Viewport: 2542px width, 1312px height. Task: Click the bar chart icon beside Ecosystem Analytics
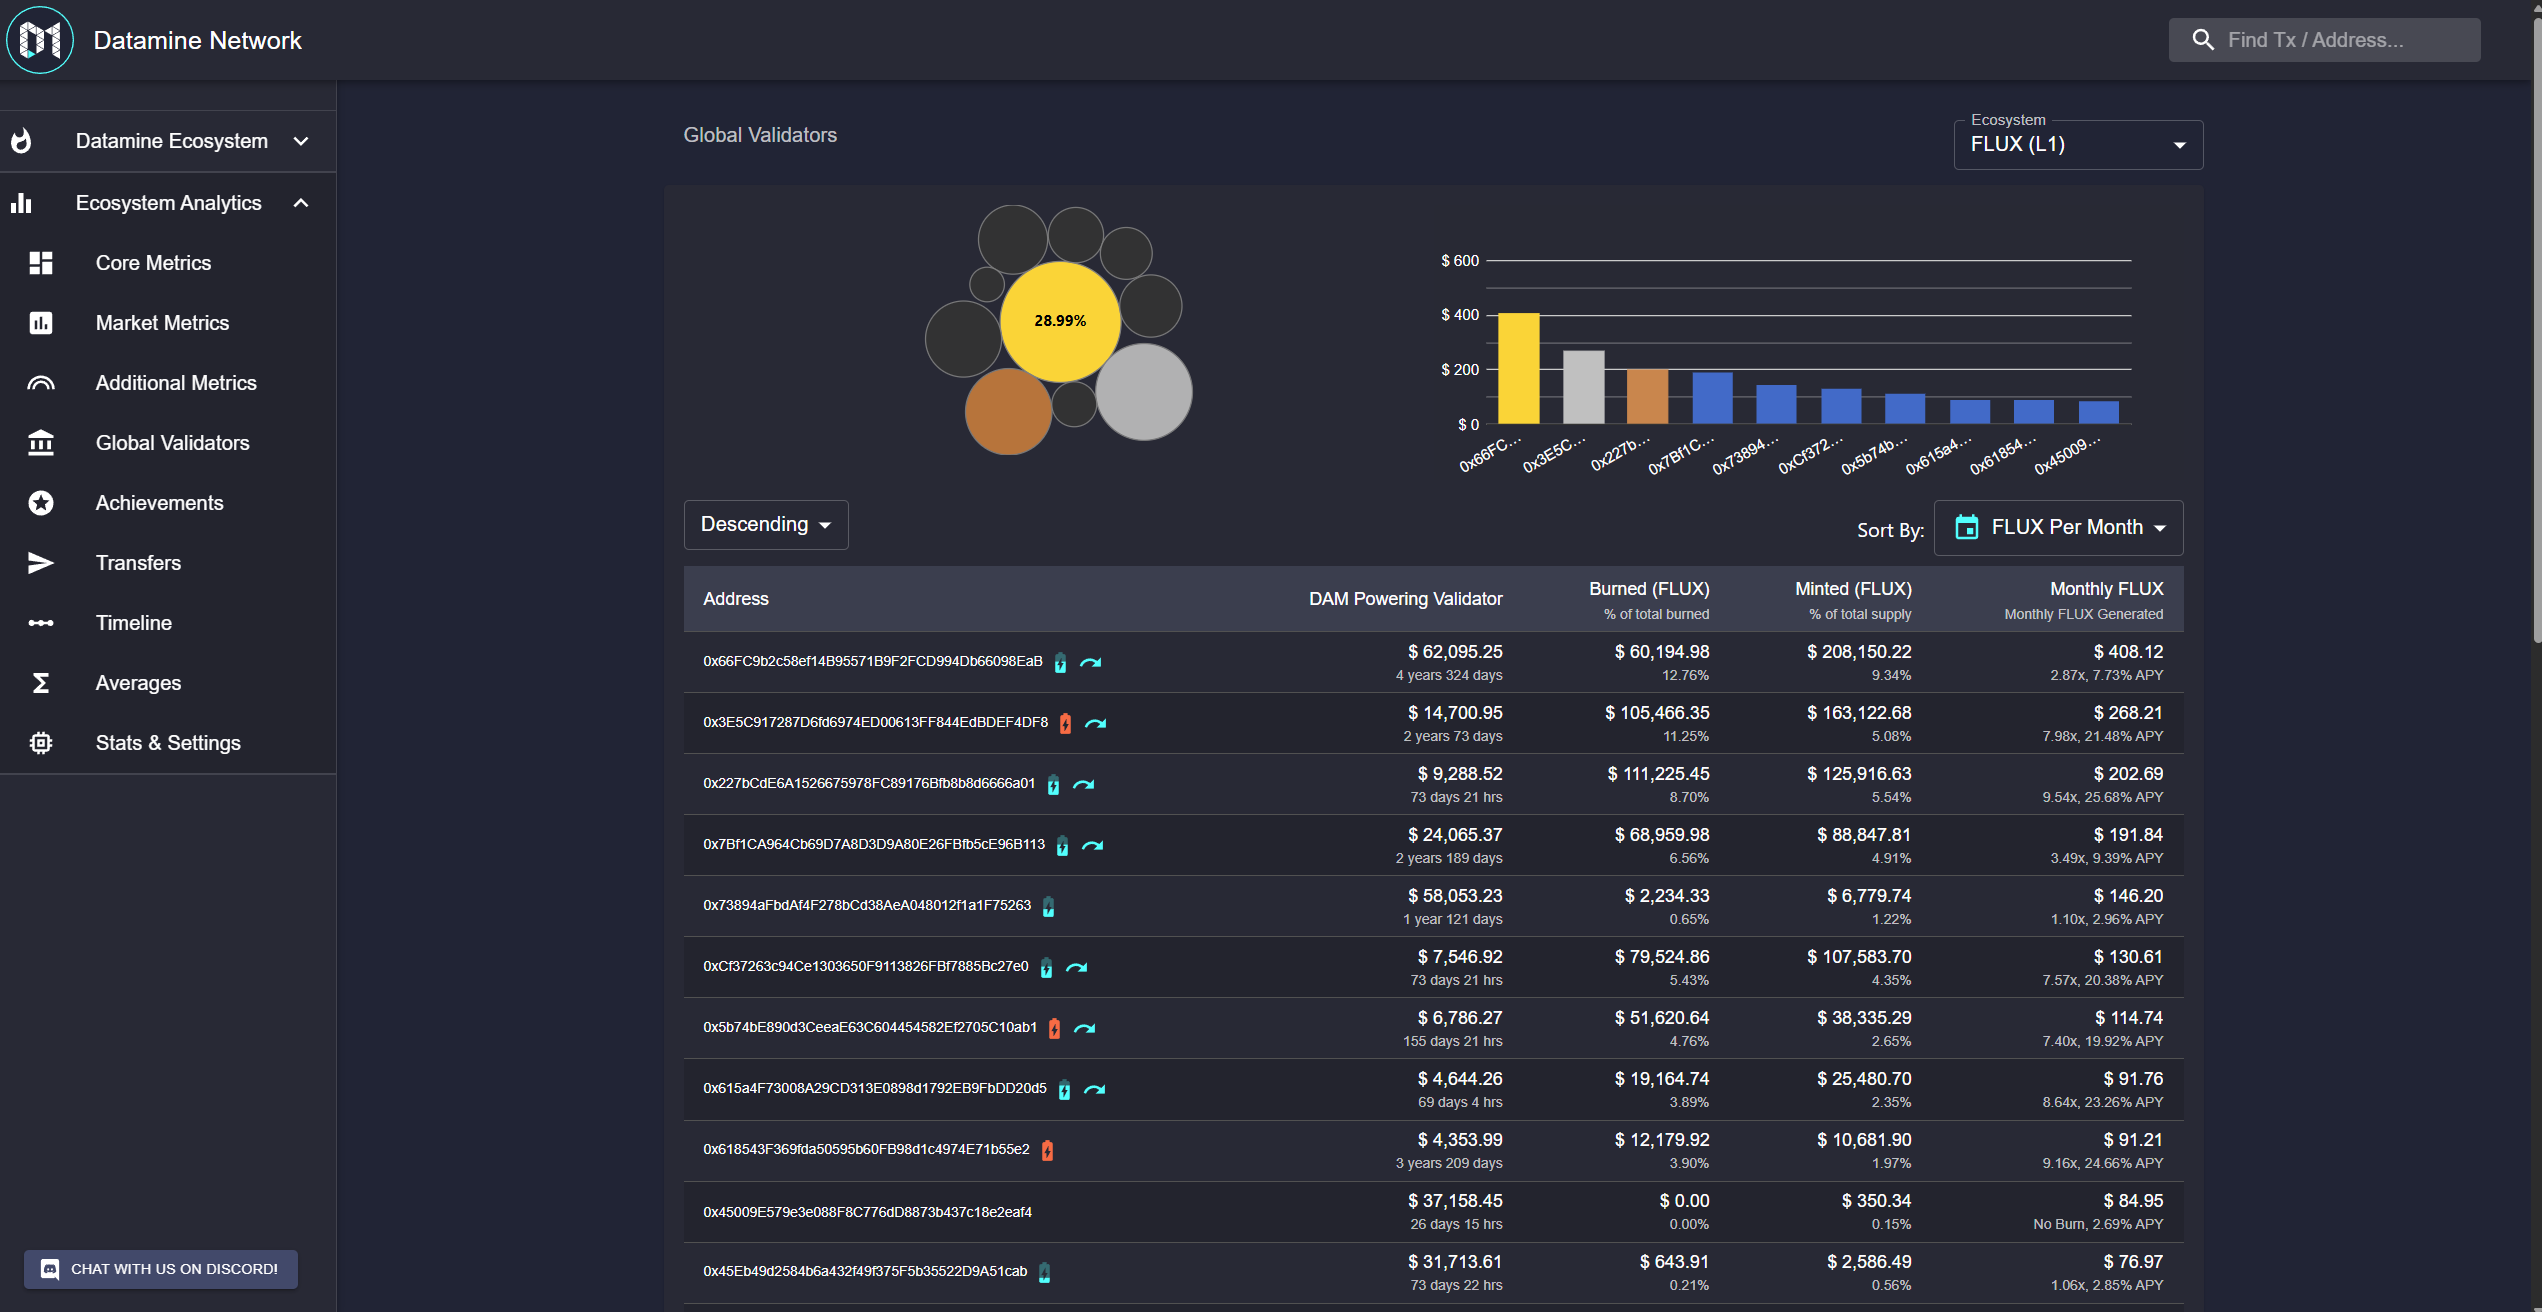pyautogui.click(x=21, y=203)
